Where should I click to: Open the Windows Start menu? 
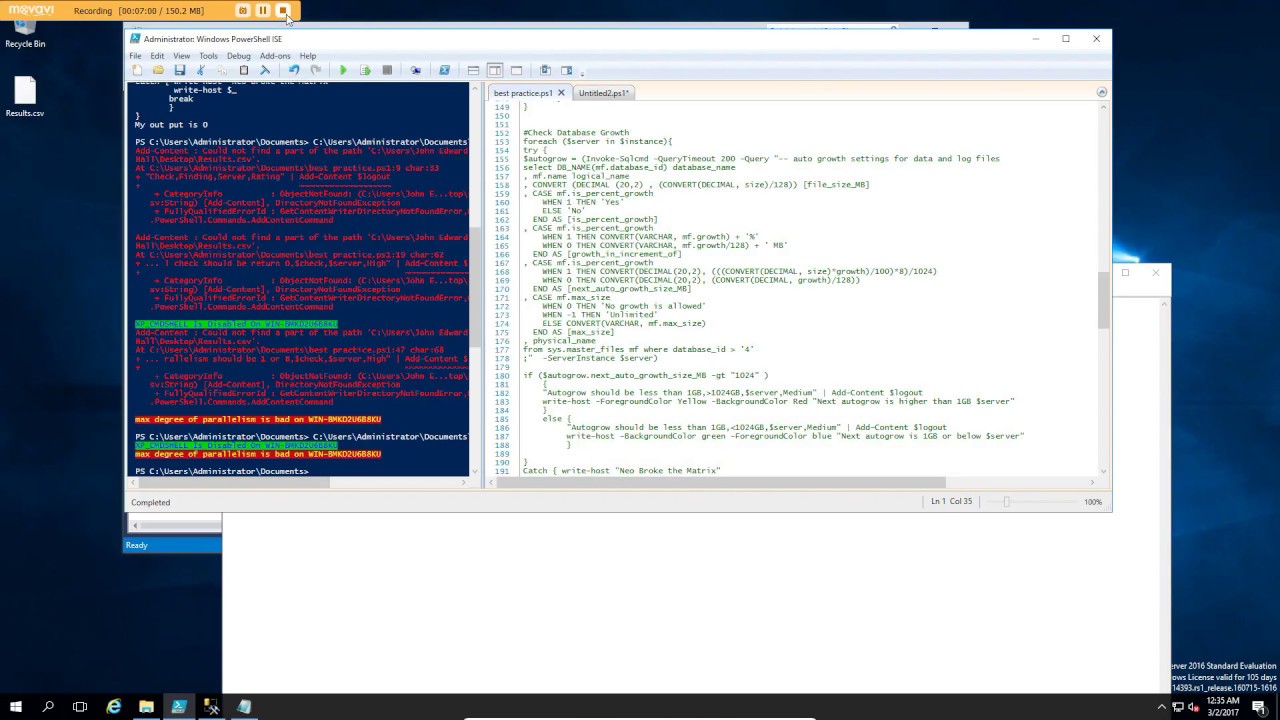coord(16,707)
